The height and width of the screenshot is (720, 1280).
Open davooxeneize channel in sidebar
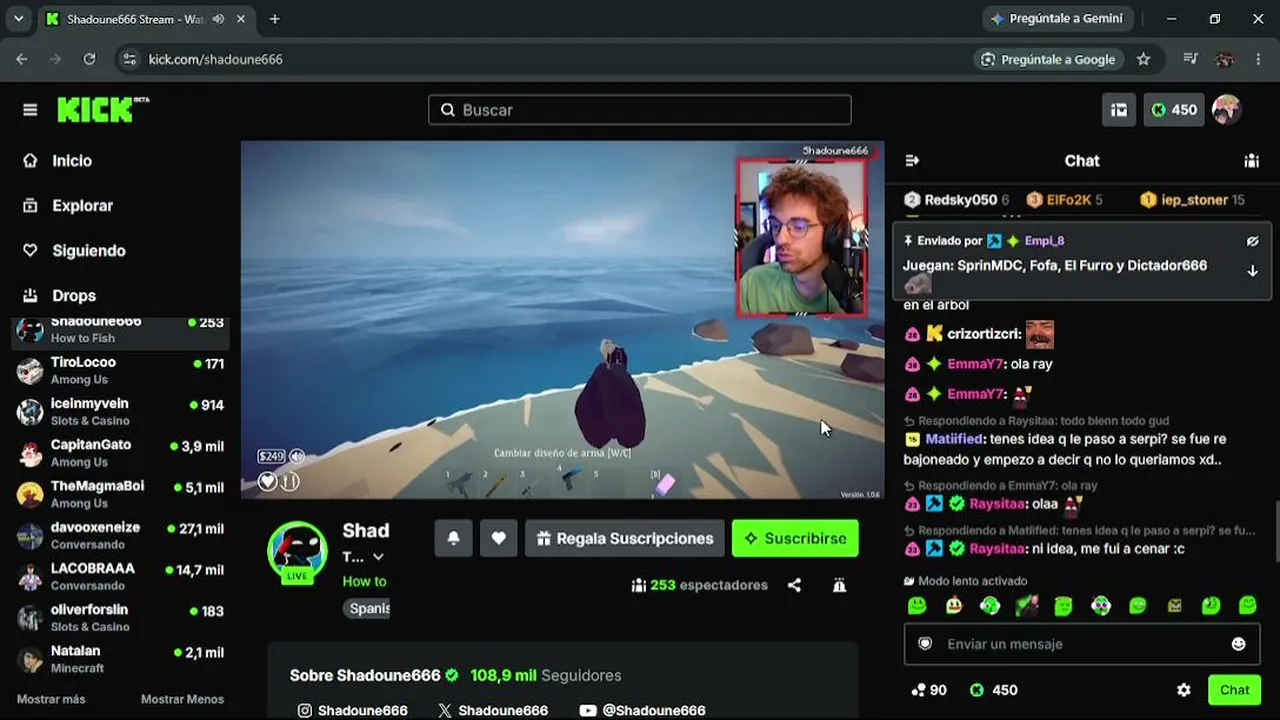point(120,535)
